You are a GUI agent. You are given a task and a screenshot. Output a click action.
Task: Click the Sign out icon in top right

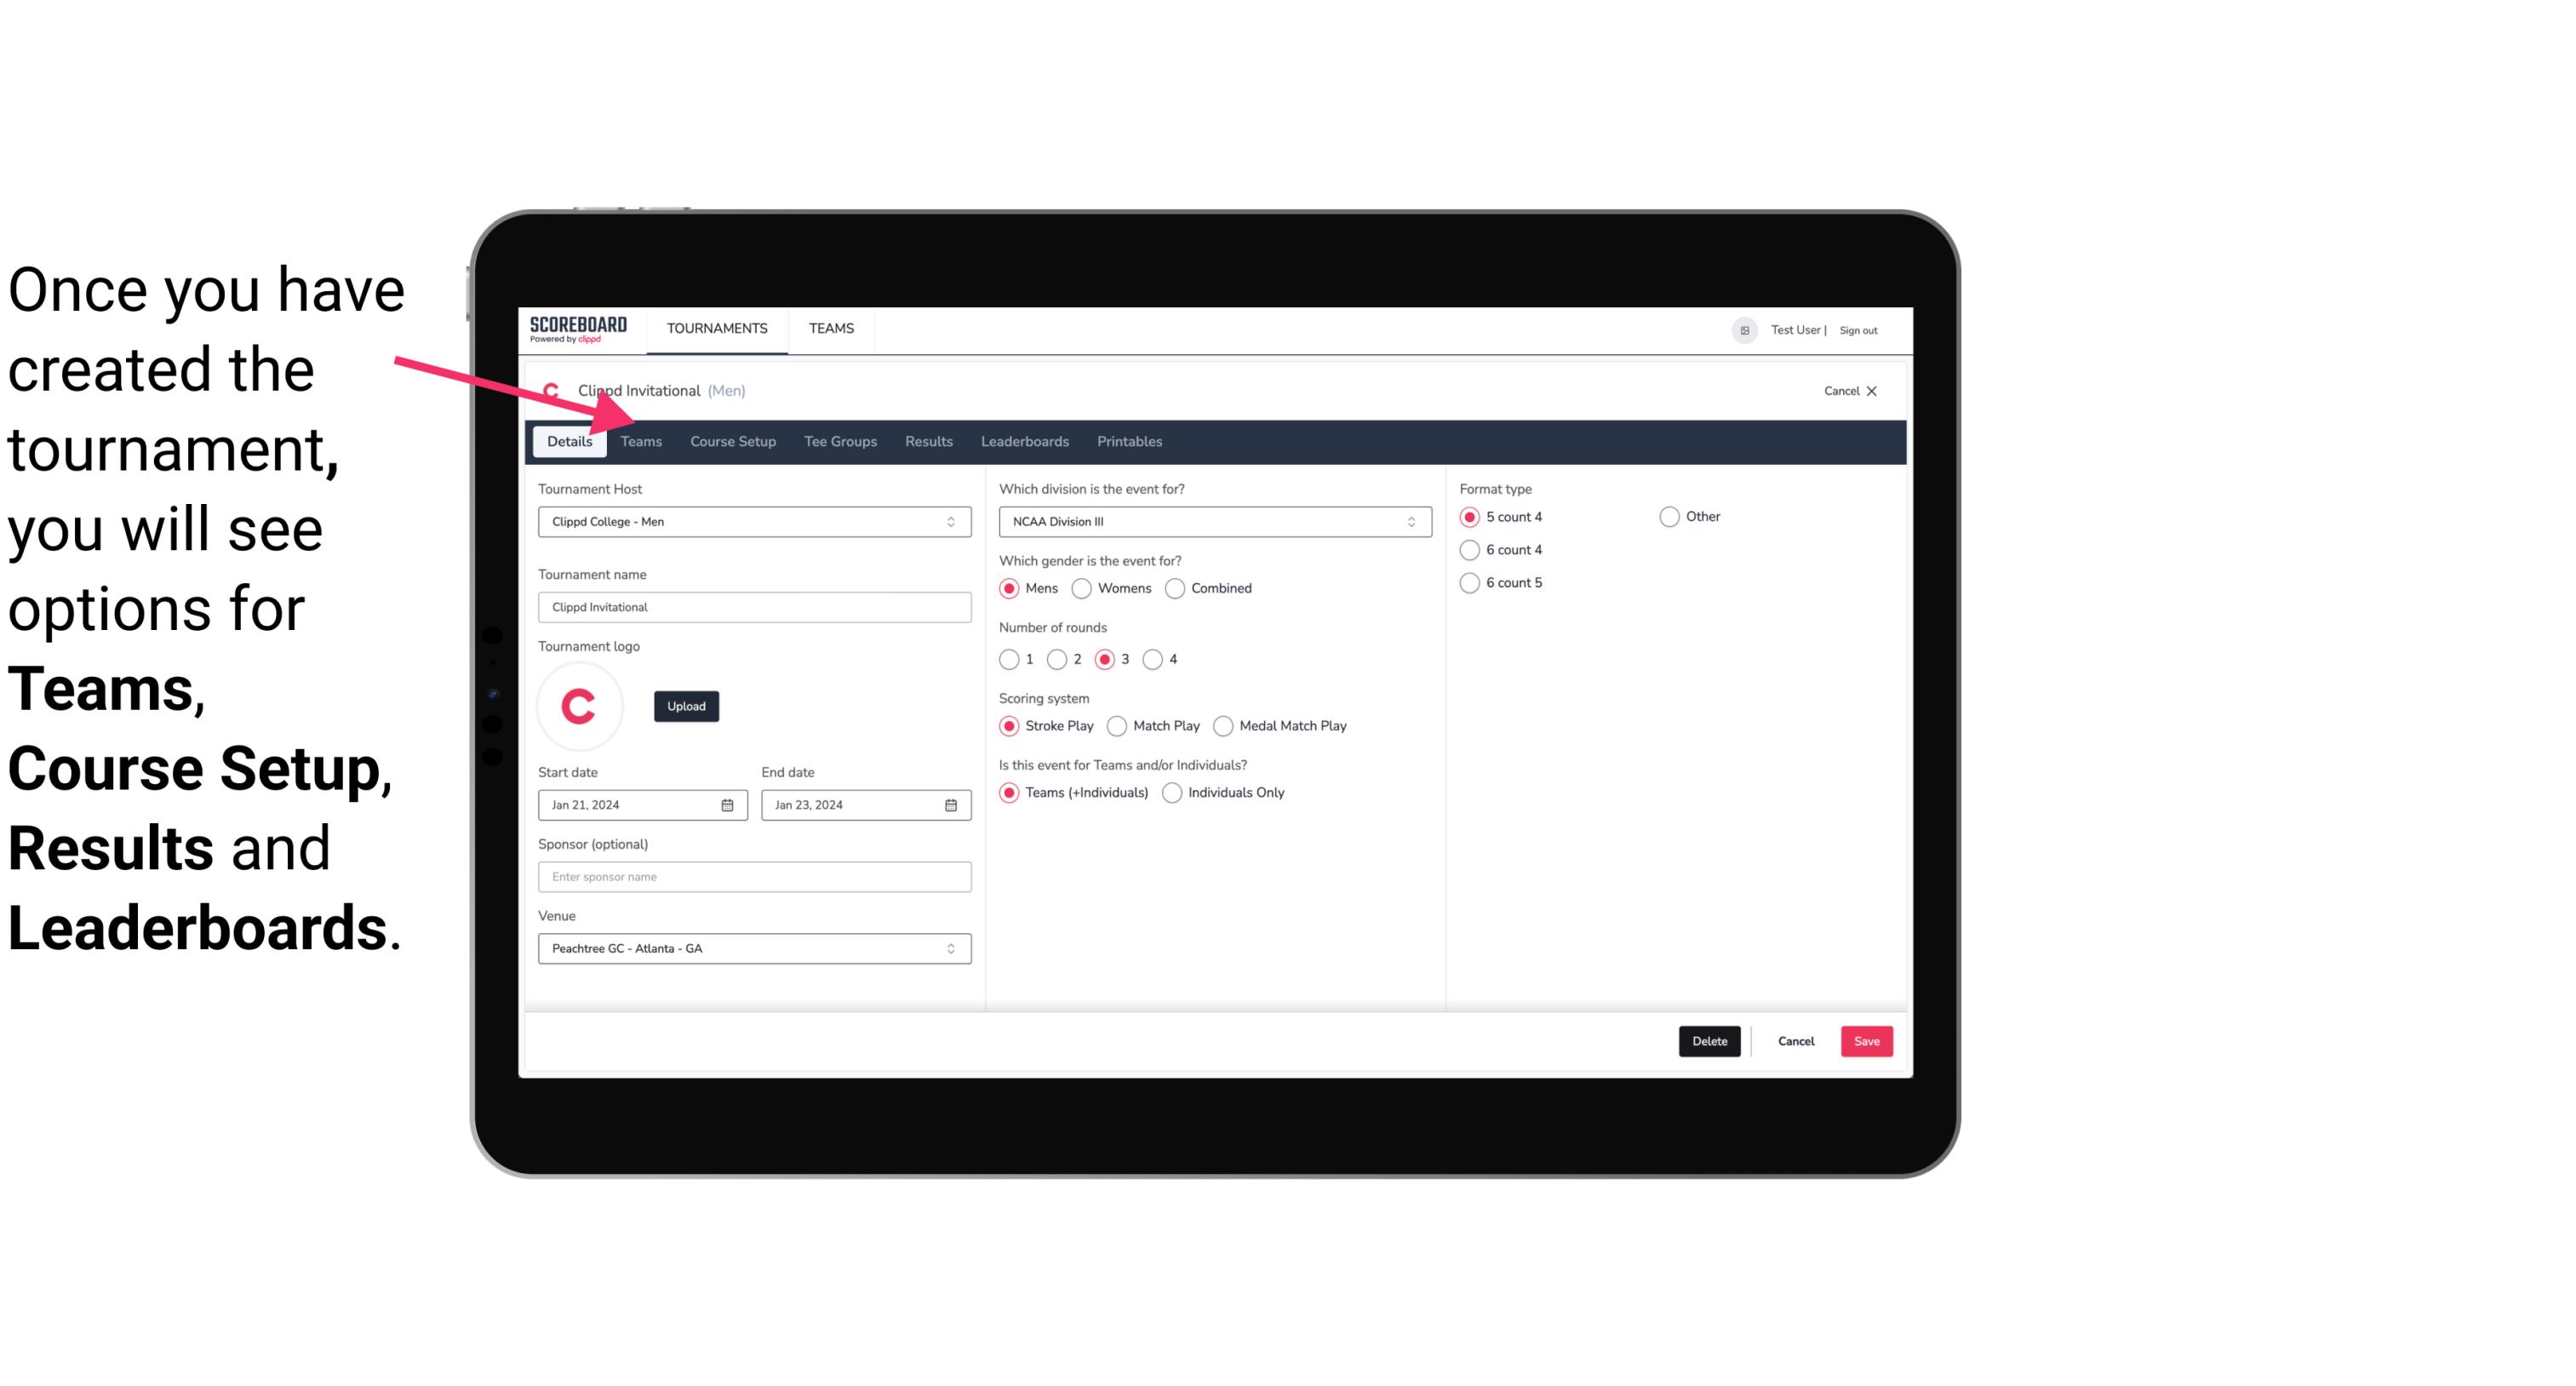click(1859, 329)
